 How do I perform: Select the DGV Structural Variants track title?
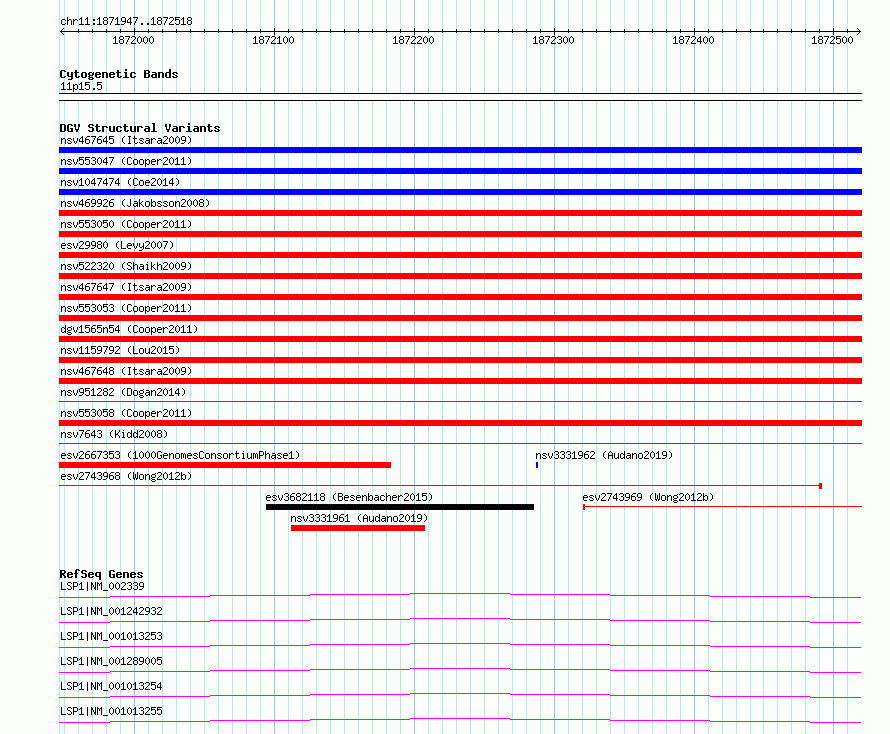140,128
